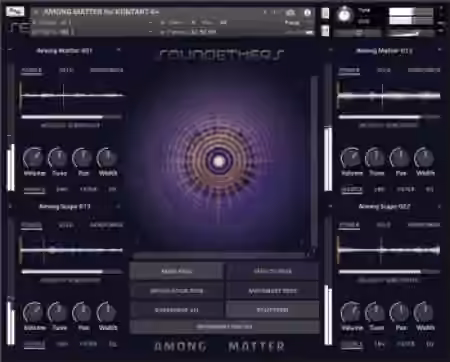The width and height of the screenshot is (450, 362).
Task: Go to next sound in Among Scape 011
Action: (118, 206)
